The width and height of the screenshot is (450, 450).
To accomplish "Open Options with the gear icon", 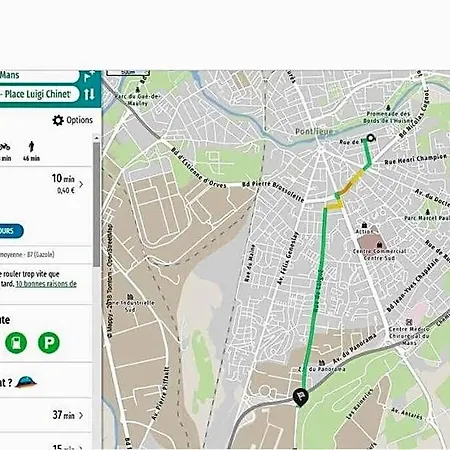I will (x=58, y=120).
